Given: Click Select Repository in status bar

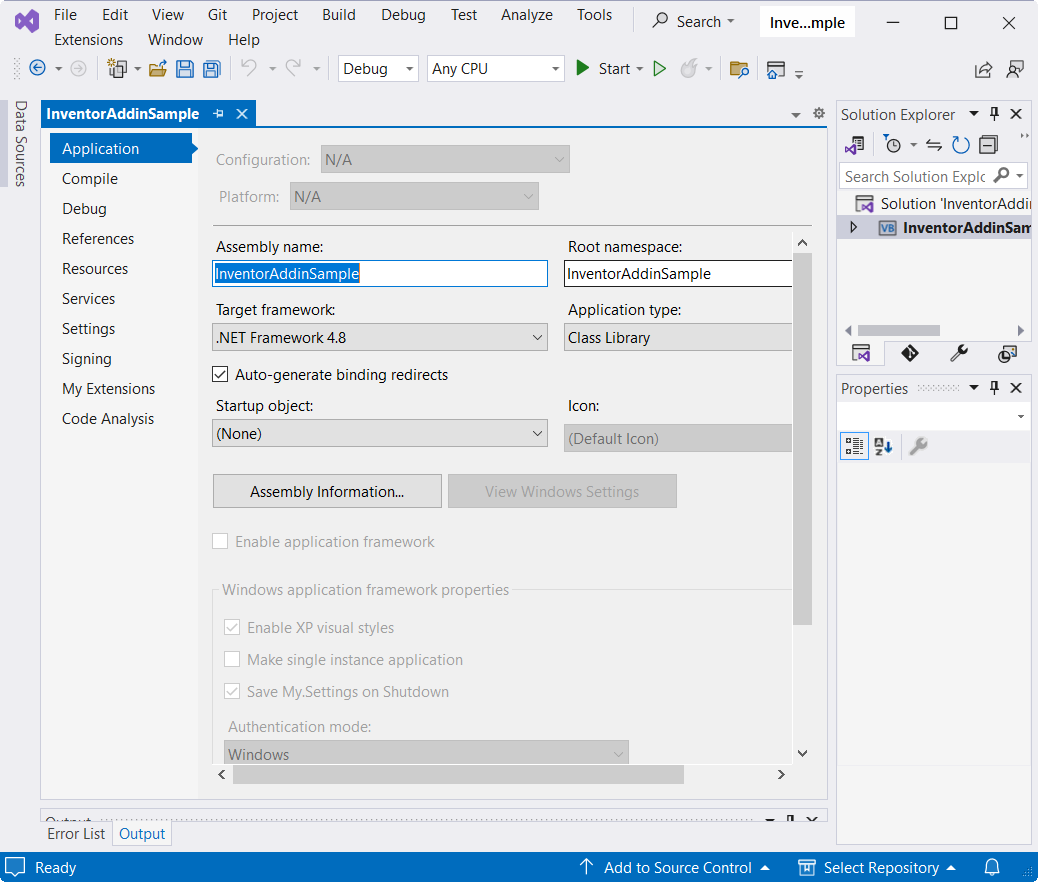Looking at the screenshot, I should click(877, 867).
